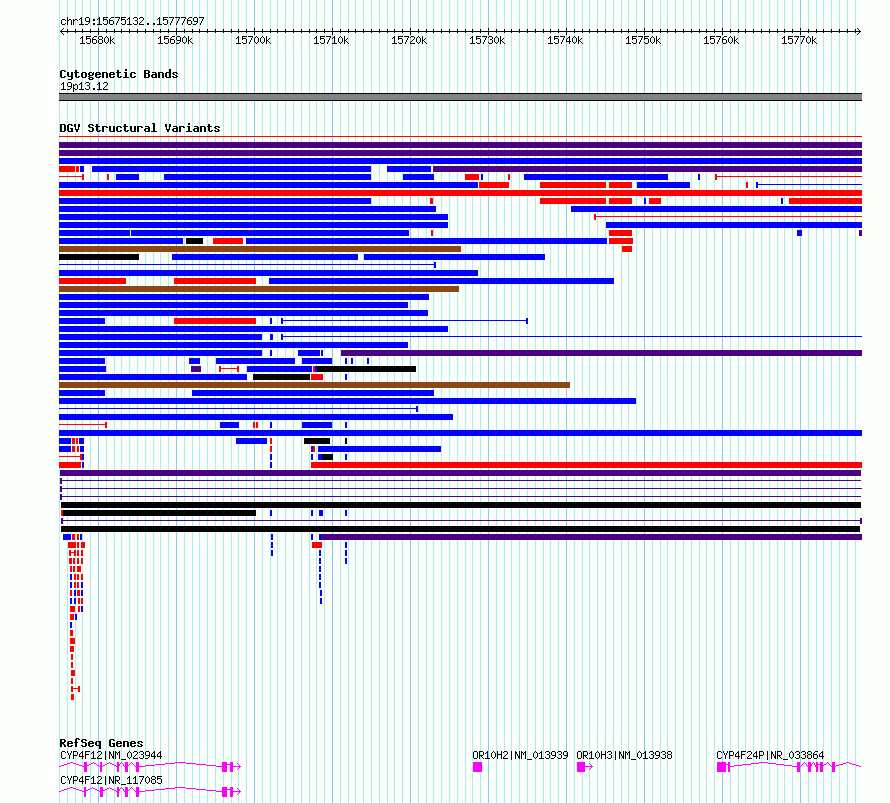Select the 15690k ruler position label
Screen dimensions: 890x803
pyautogui.click(x=175, y=40)
